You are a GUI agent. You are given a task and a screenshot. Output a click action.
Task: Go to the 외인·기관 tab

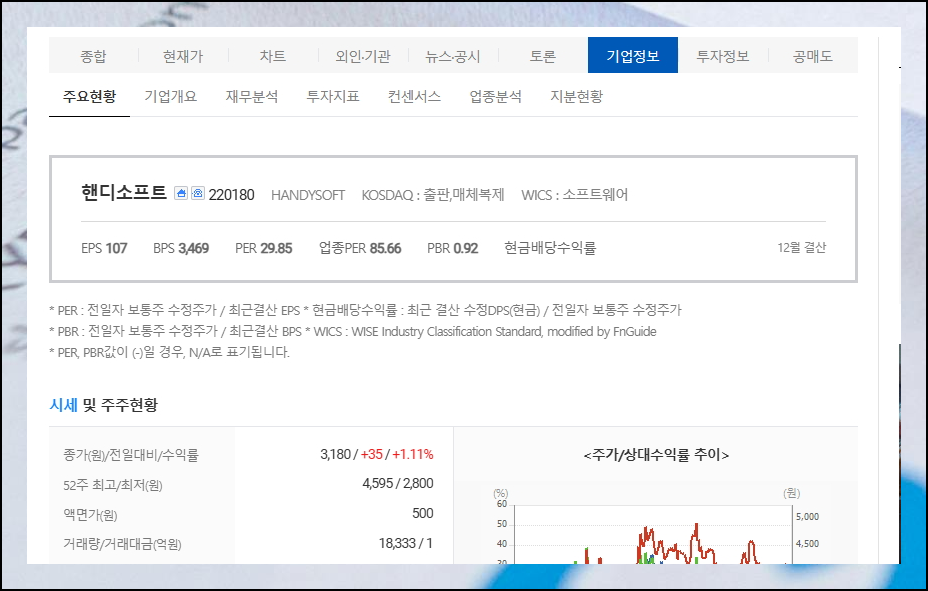(x=363, y=56)
